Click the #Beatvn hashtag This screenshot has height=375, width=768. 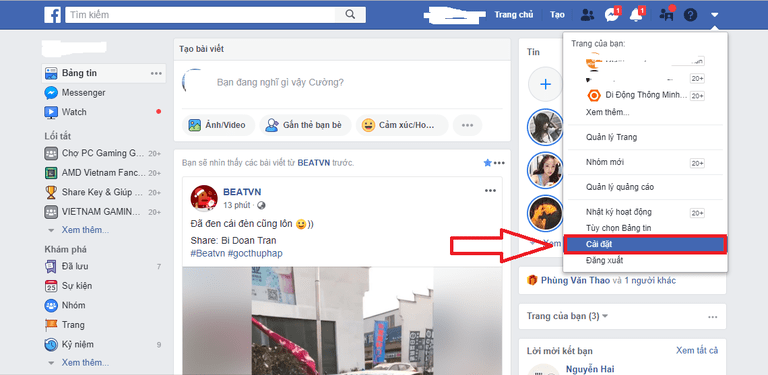208,254
